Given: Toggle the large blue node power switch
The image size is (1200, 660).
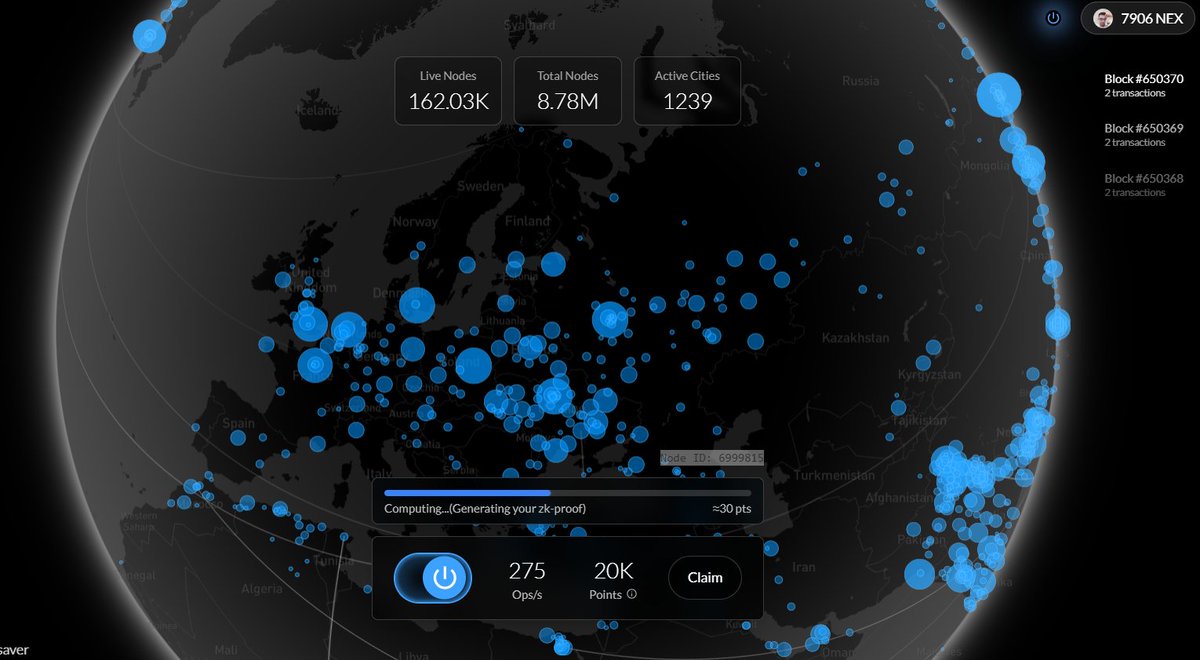Looking at the screenshot, I should pos(433,578).
